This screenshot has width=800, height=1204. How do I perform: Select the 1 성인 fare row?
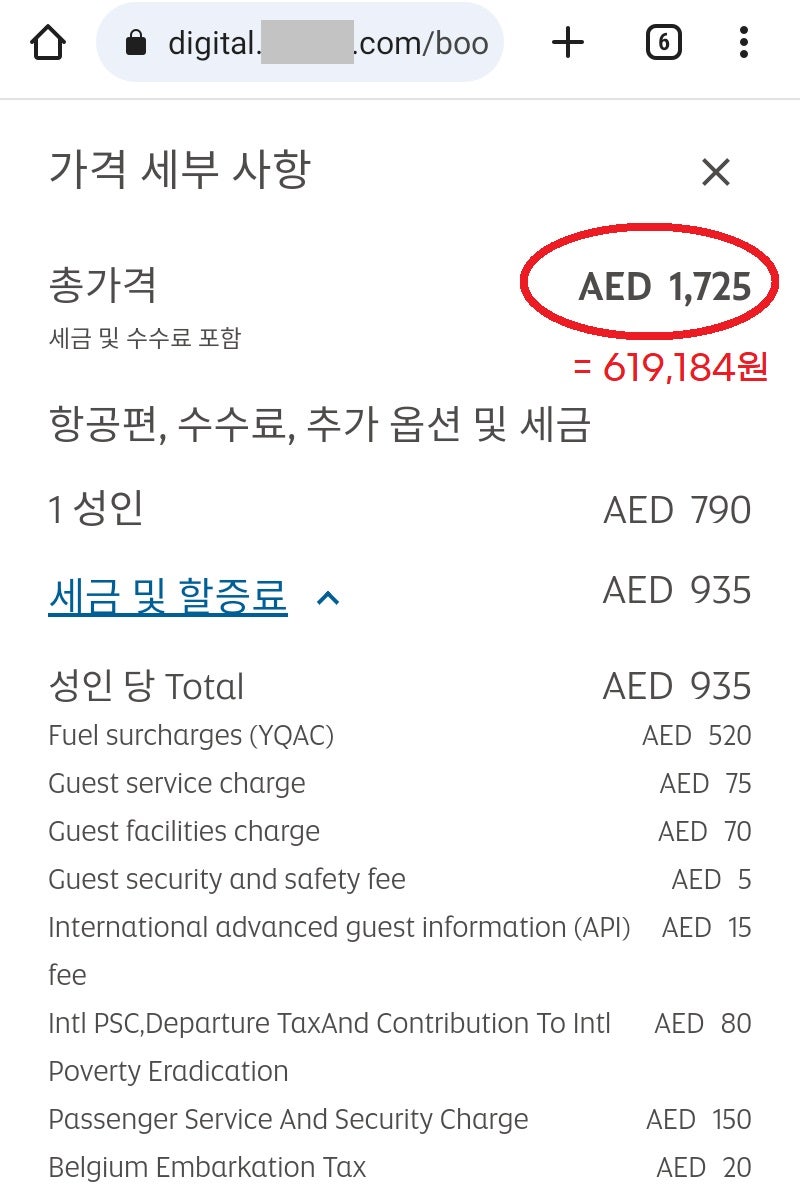(96, 510)
